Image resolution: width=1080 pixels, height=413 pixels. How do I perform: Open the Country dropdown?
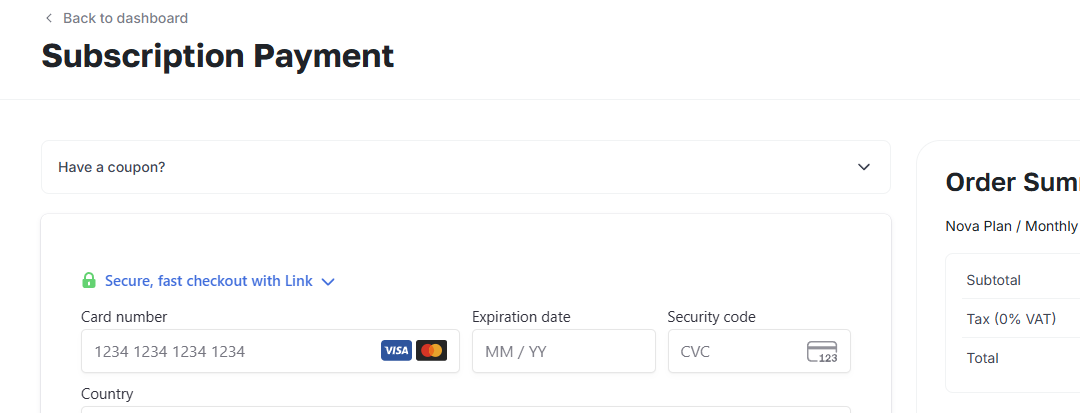[465, 408]
